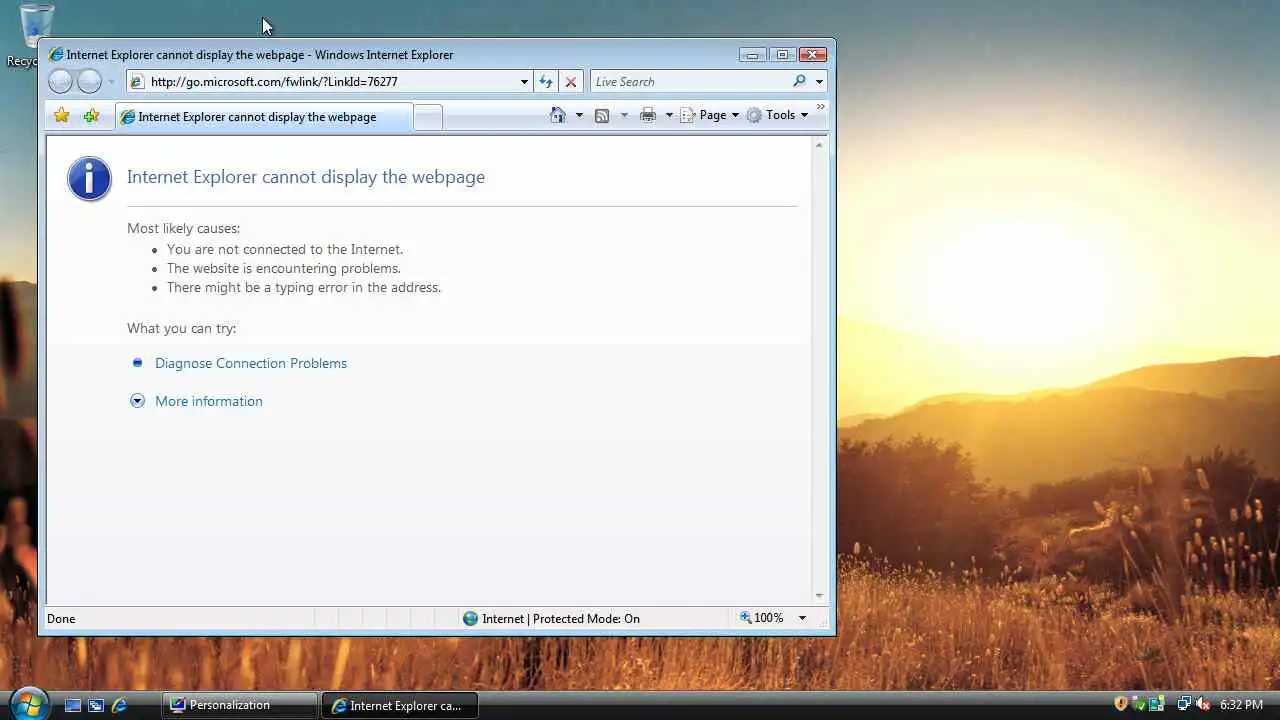Click inside the Live Search box
The width and height of the screenshot is (1280, 720).
tap(690, 82)
